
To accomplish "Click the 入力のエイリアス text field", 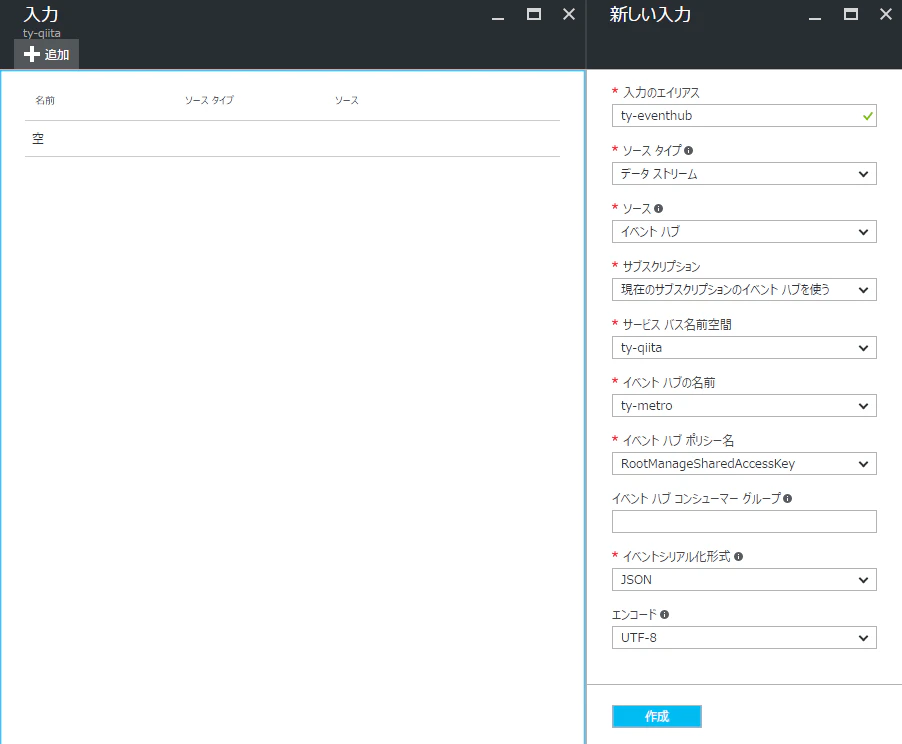I will point(744,116).
